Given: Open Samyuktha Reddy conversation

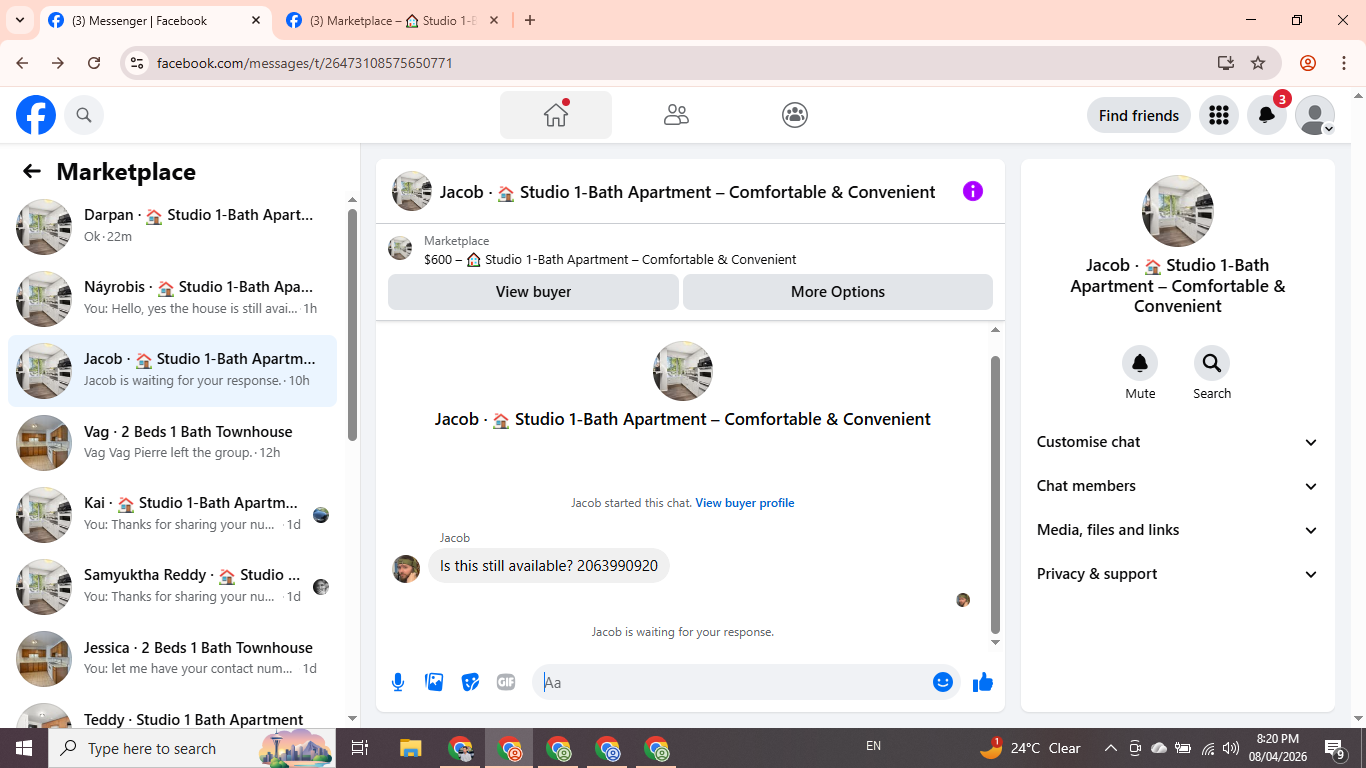Looking at the screenshot, I should (172, 586).
